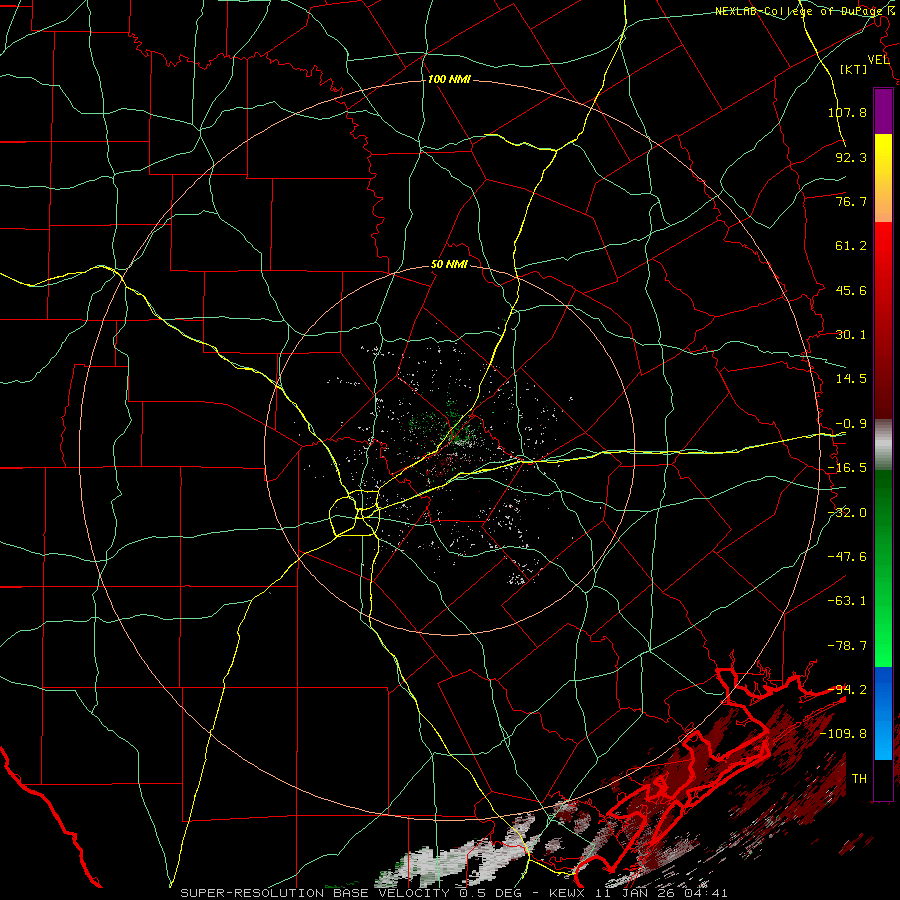
Task: Click the 107.8 legend value
Action: click(847, 113)
